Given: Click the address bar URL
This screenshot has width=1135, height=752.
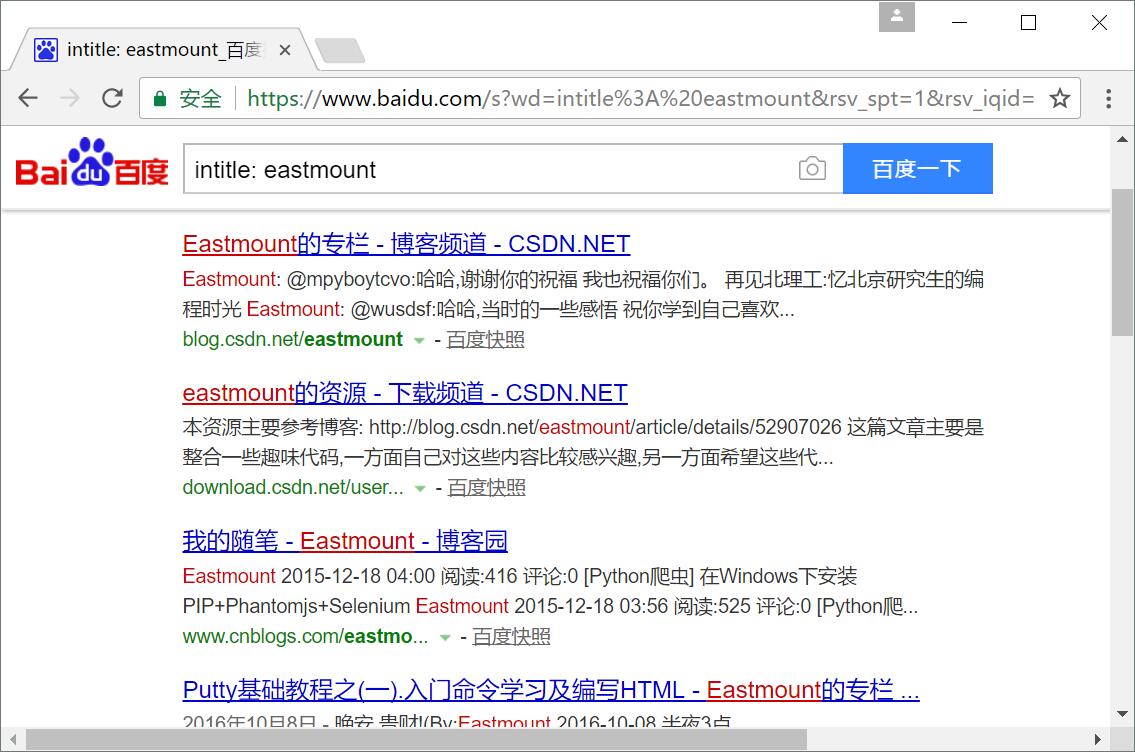Looking at the screenshot, I should coord(641,98).
